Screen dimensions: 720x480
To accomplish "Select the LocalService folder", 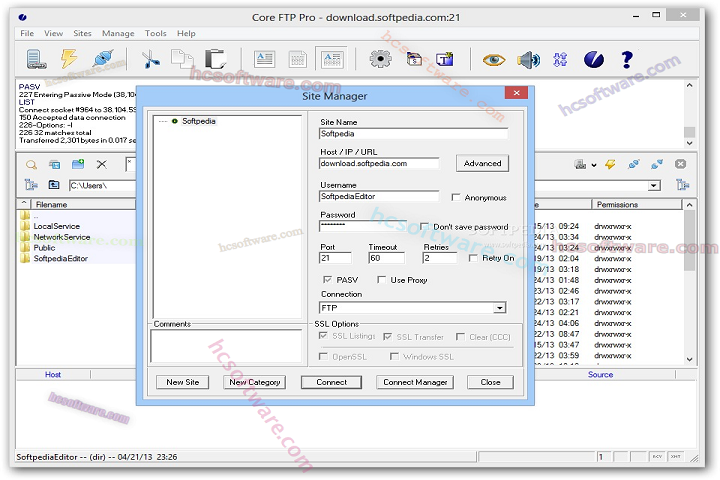I will [x=56, y=226].
